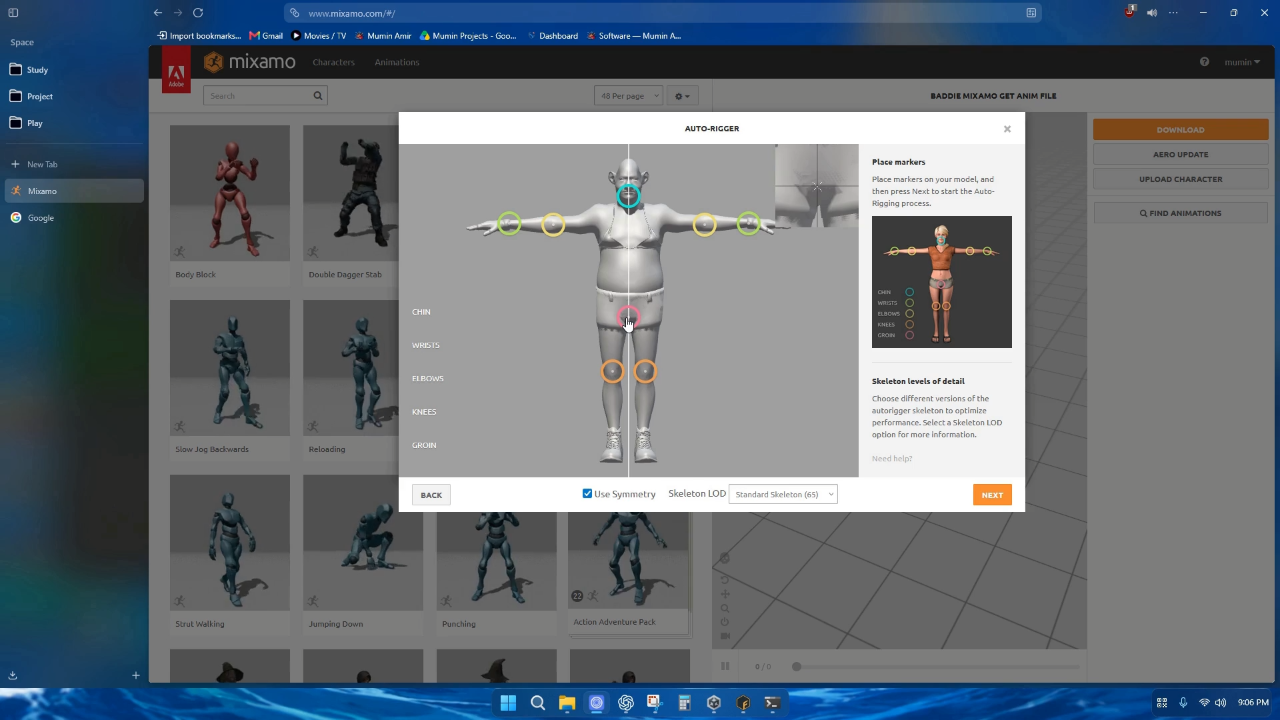Select the pink groin marker on the model
This screenshot has width=1280, height=720.
pos(628,318)
